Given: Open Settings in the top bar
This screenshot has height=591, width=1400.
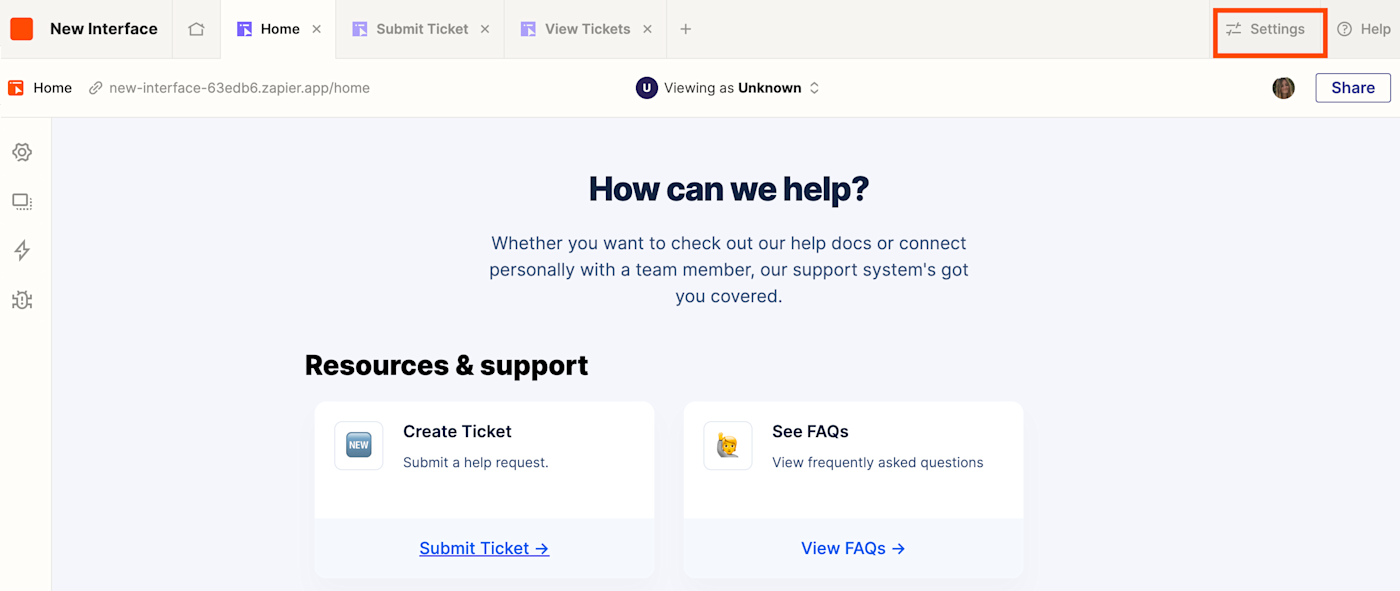Looking at the screenshot, I should (1267, 29).
